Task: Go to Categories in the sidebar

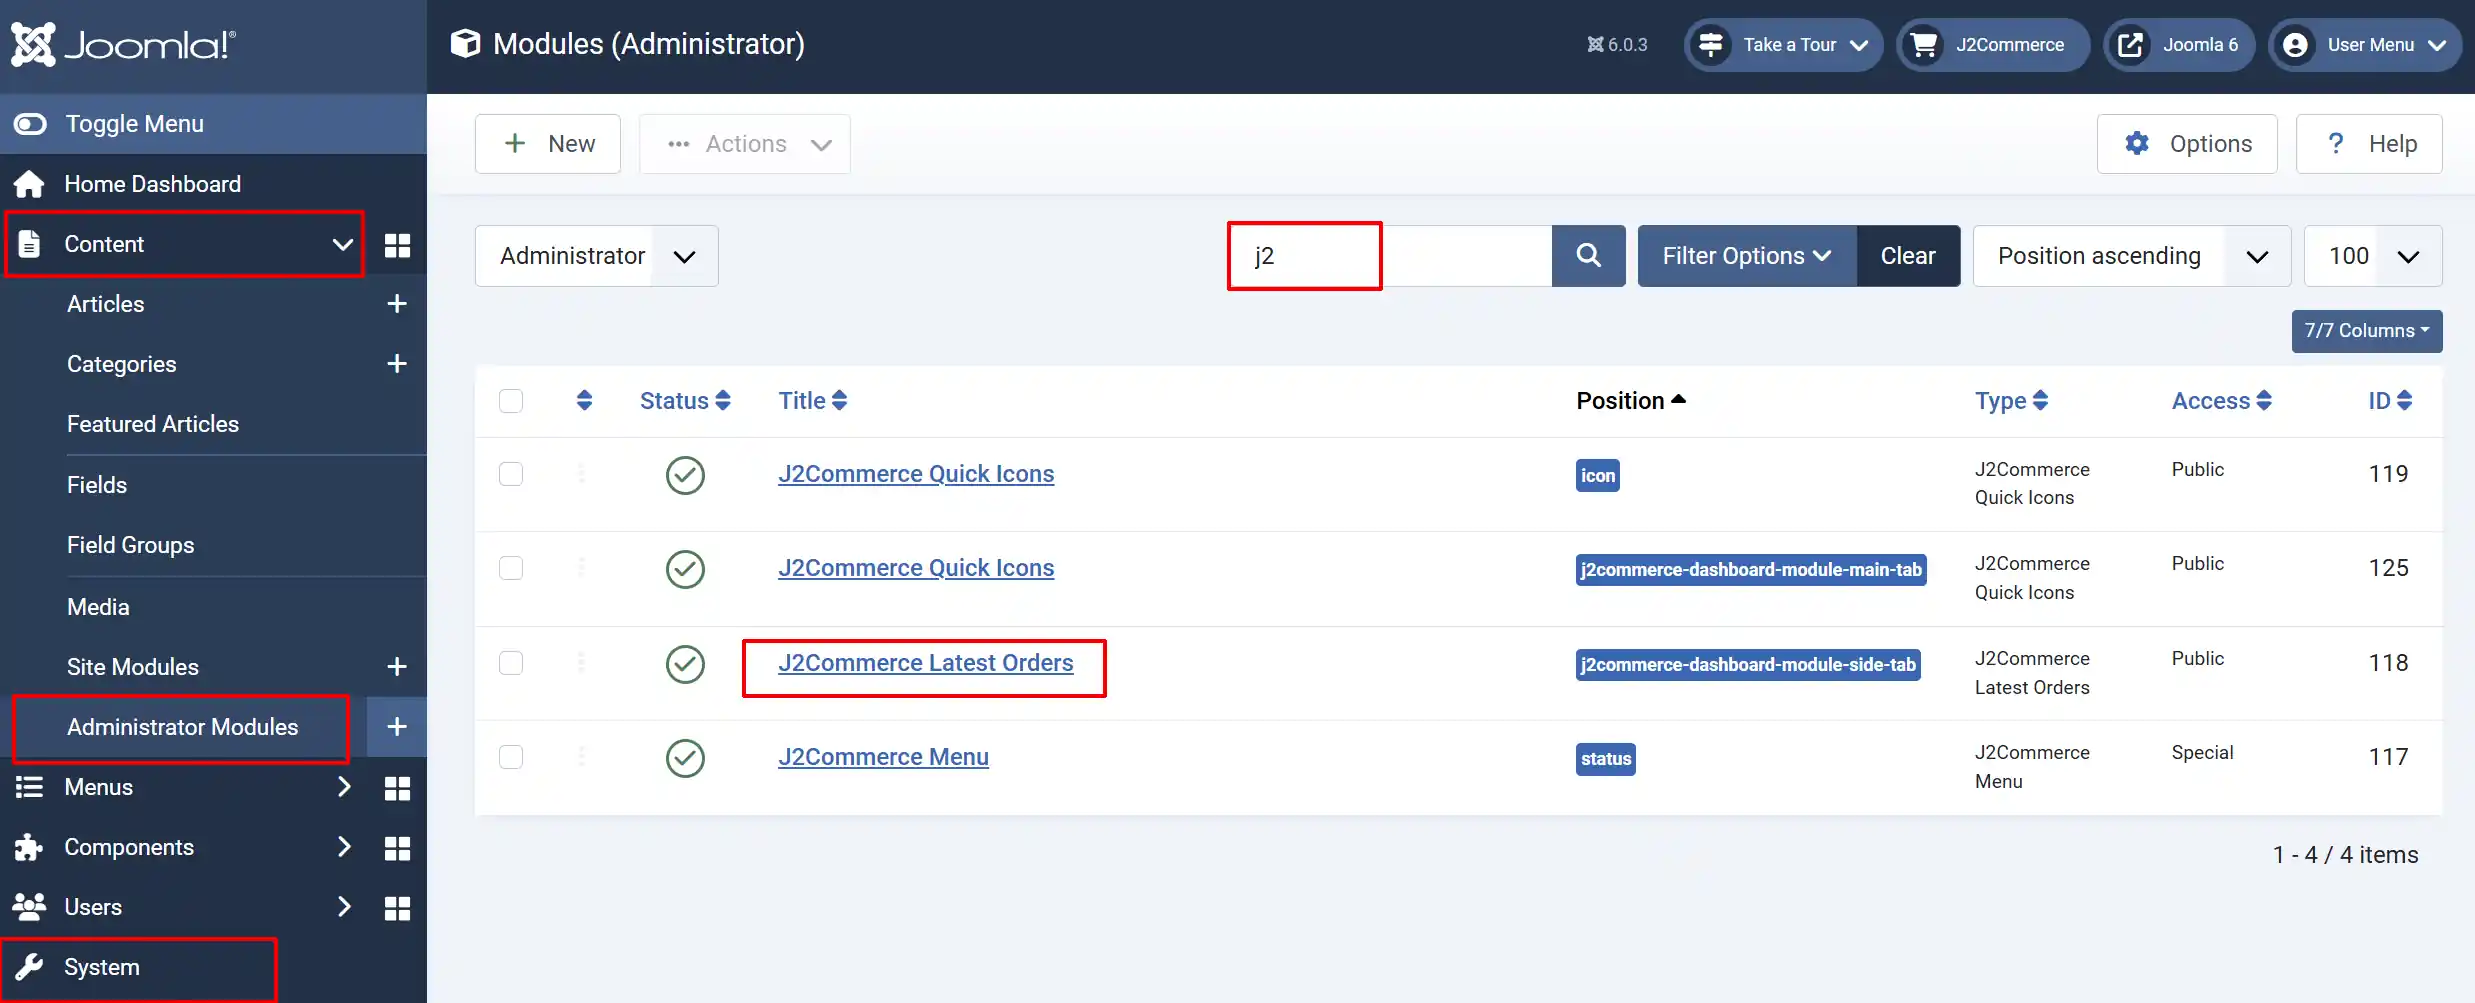Action: tap(122, 364)
